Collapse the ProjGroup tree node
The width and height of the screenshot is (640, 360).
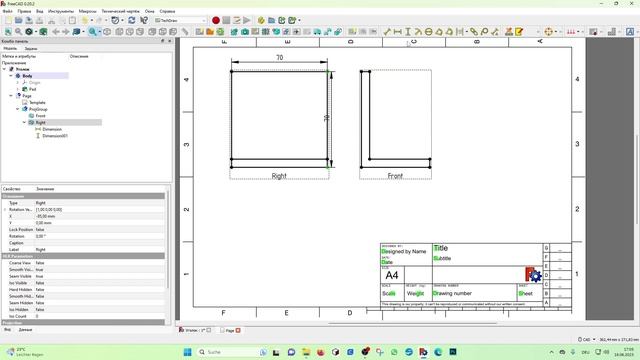(18, 109)
